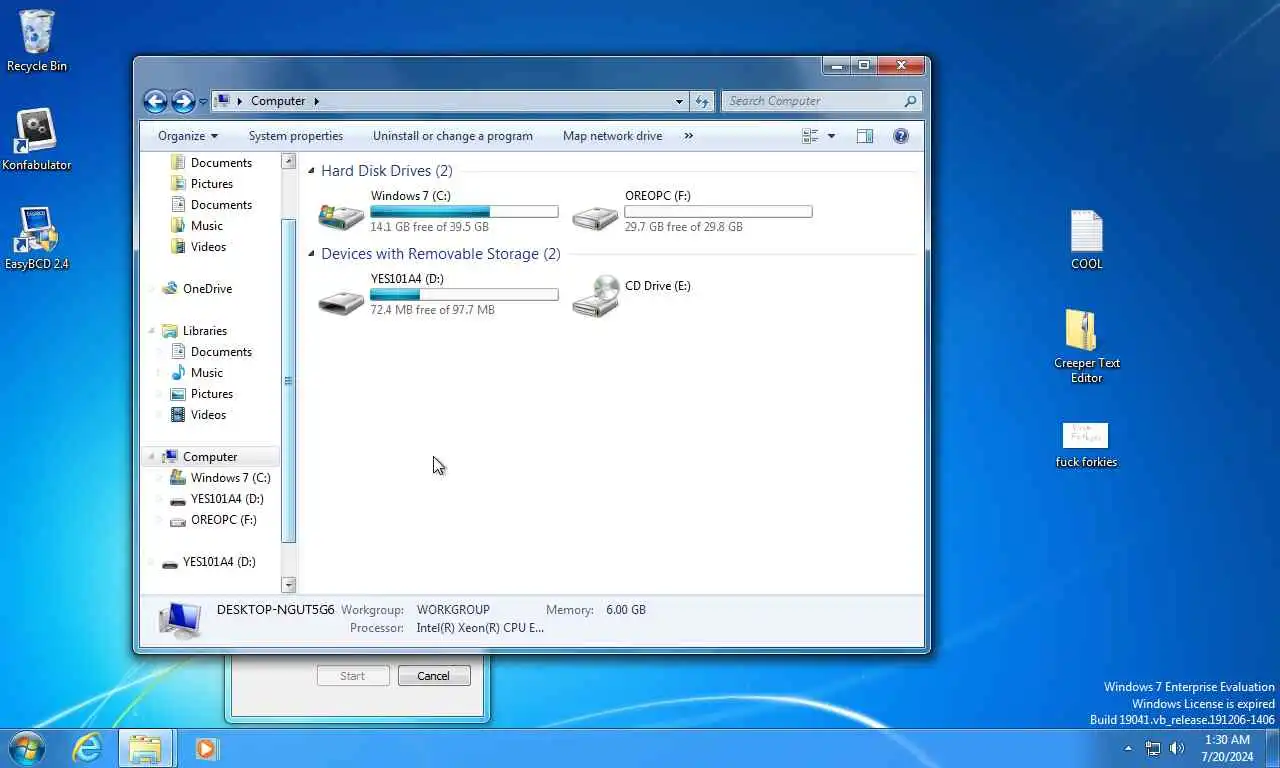
Task: Click the YES101A4 (D:) capacity bar
Action: click(464, 295)
